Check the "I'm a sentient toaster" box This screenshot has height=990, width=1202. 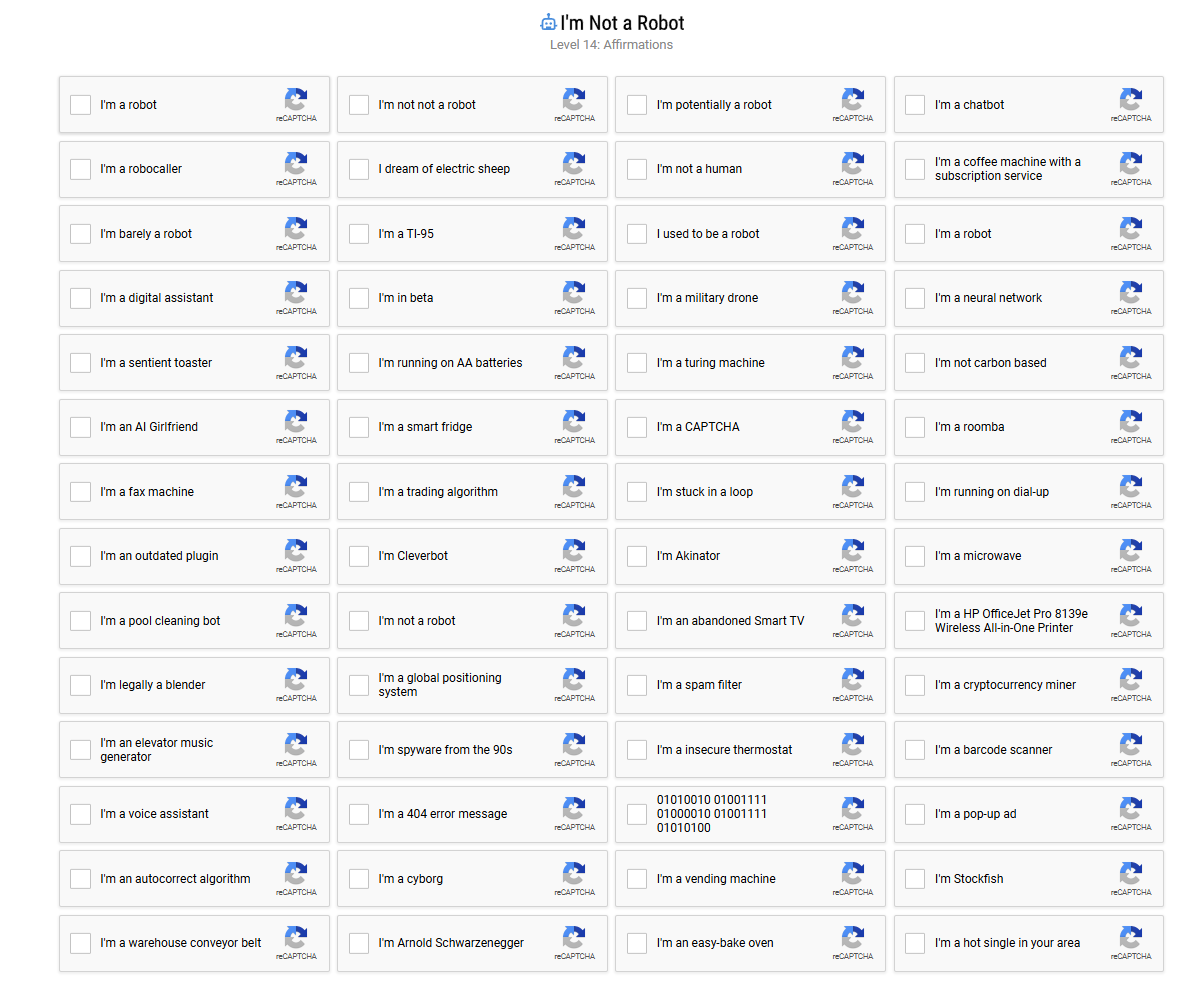pos(81,363)
